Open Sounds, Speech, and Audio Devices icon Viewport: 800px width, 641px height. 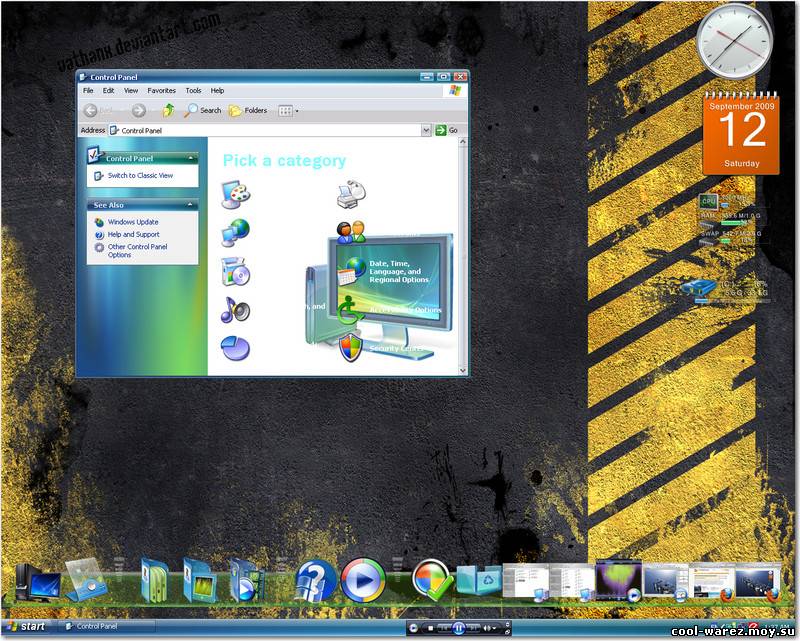click(x=235, y=310)
